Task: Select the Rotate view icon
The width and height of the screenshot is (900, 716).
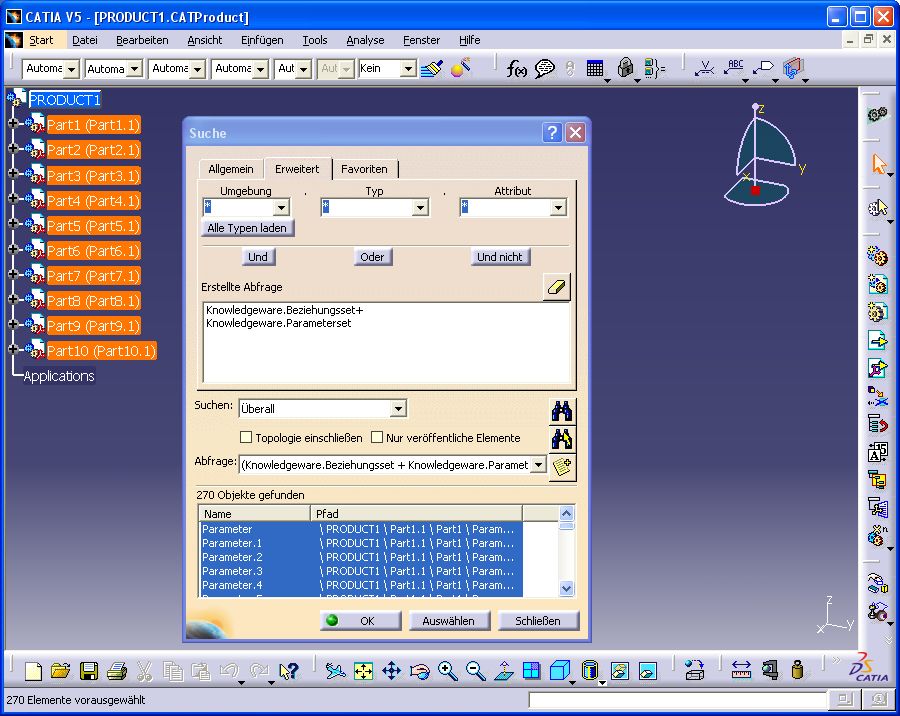Action: [x=420, y=671]
